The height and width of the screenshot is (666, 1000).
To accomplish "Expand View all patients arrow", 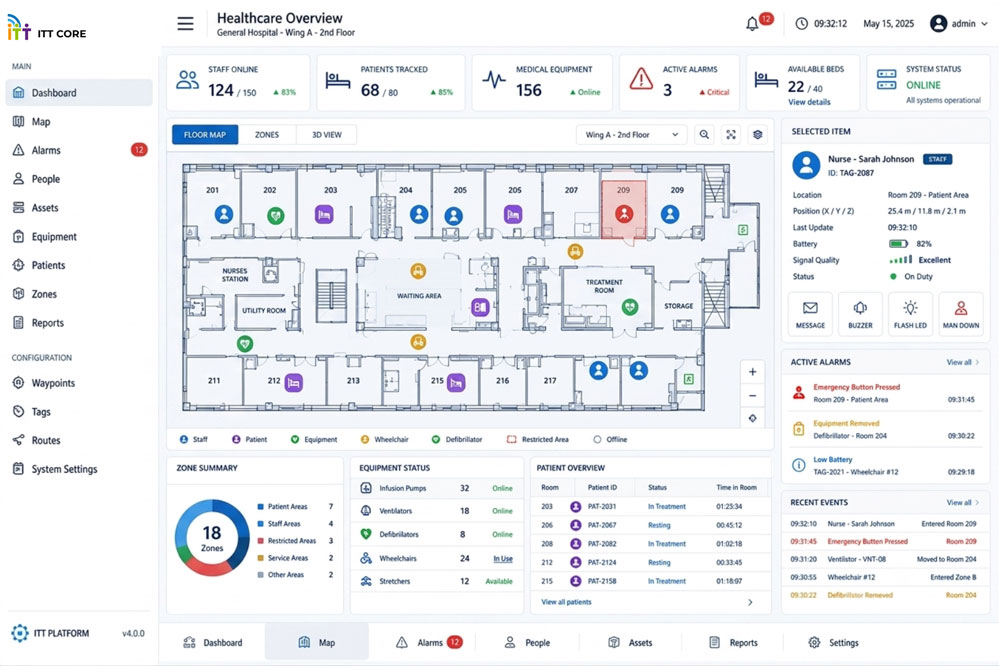I will tap(750, 602).
